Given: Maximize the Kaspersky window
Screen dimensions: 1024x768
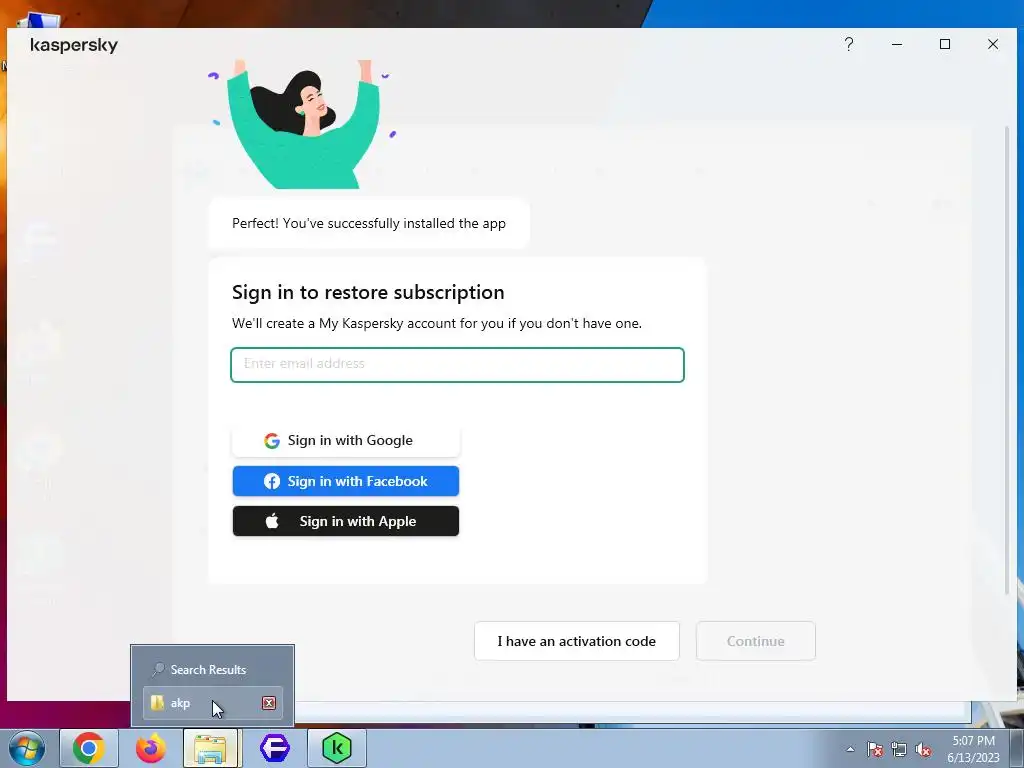Looking at the screenshot, I should [944, 44].
